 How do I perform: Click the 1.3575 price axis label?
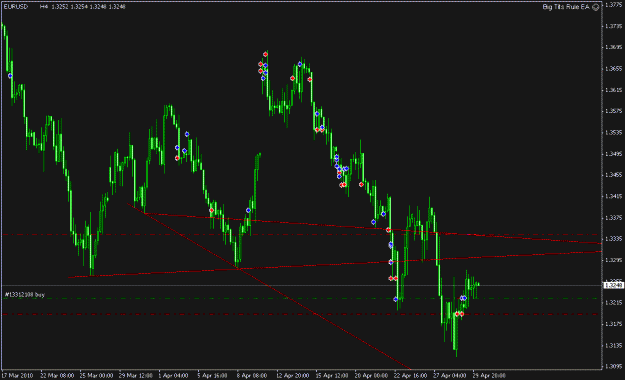pyautogui.click(x=613, y=111)
